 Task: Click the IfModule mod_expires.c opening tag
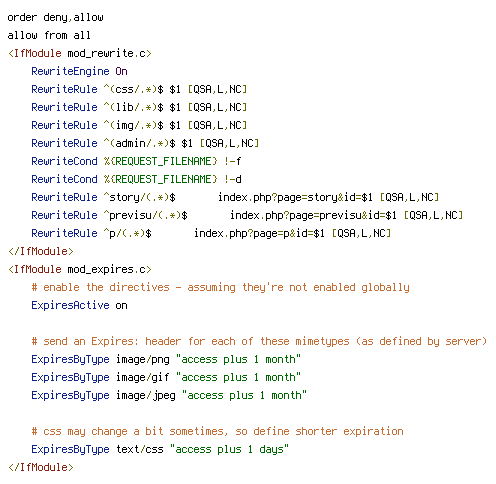click(80, 269)
